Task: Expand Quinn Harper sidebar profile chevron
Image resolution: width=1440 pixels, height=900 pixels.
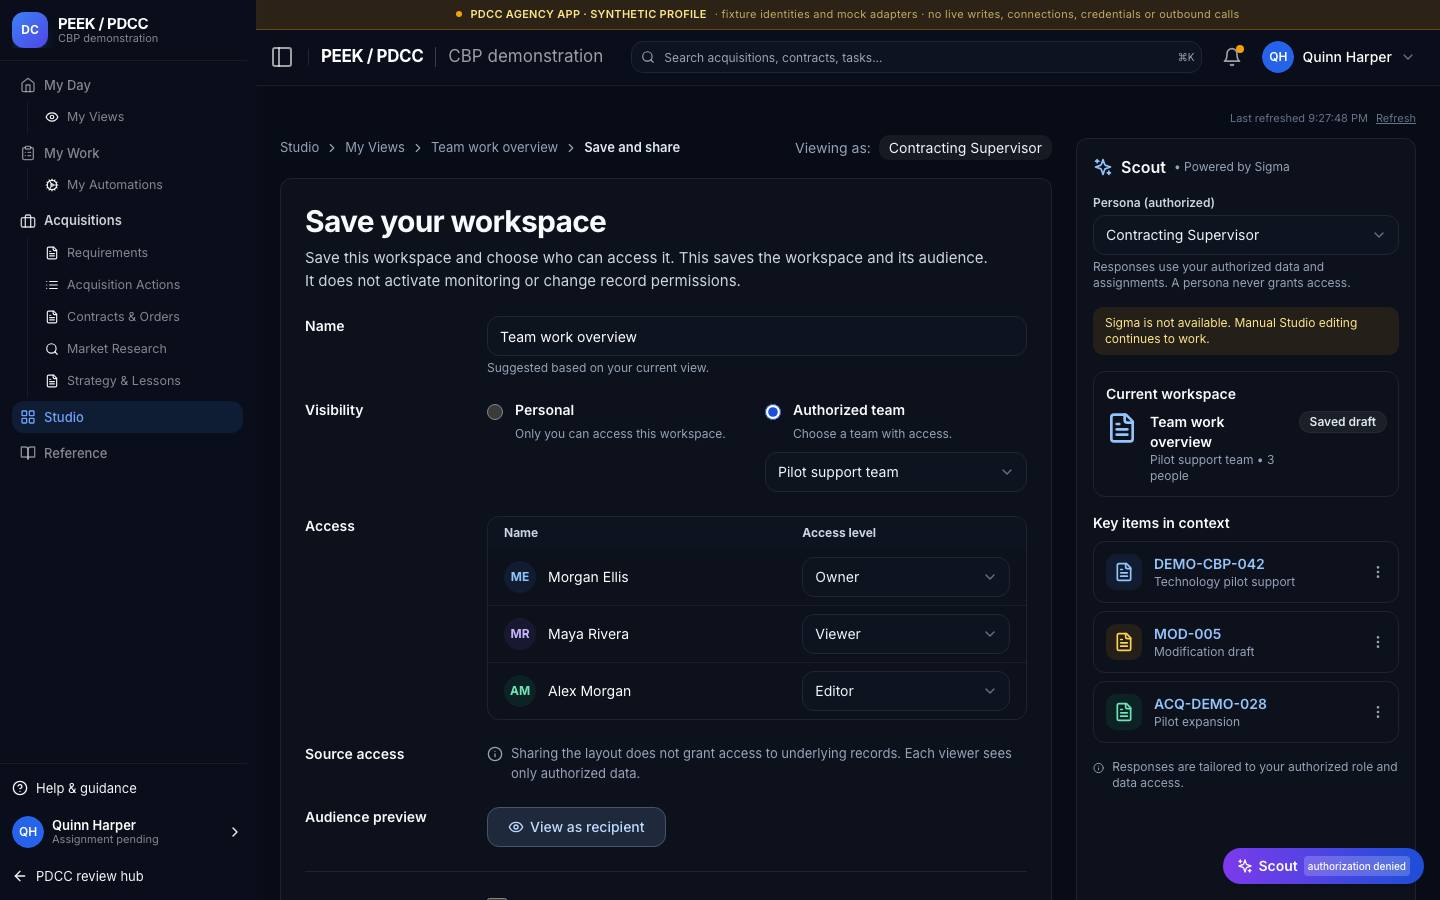Action: (x=235, y=832)
